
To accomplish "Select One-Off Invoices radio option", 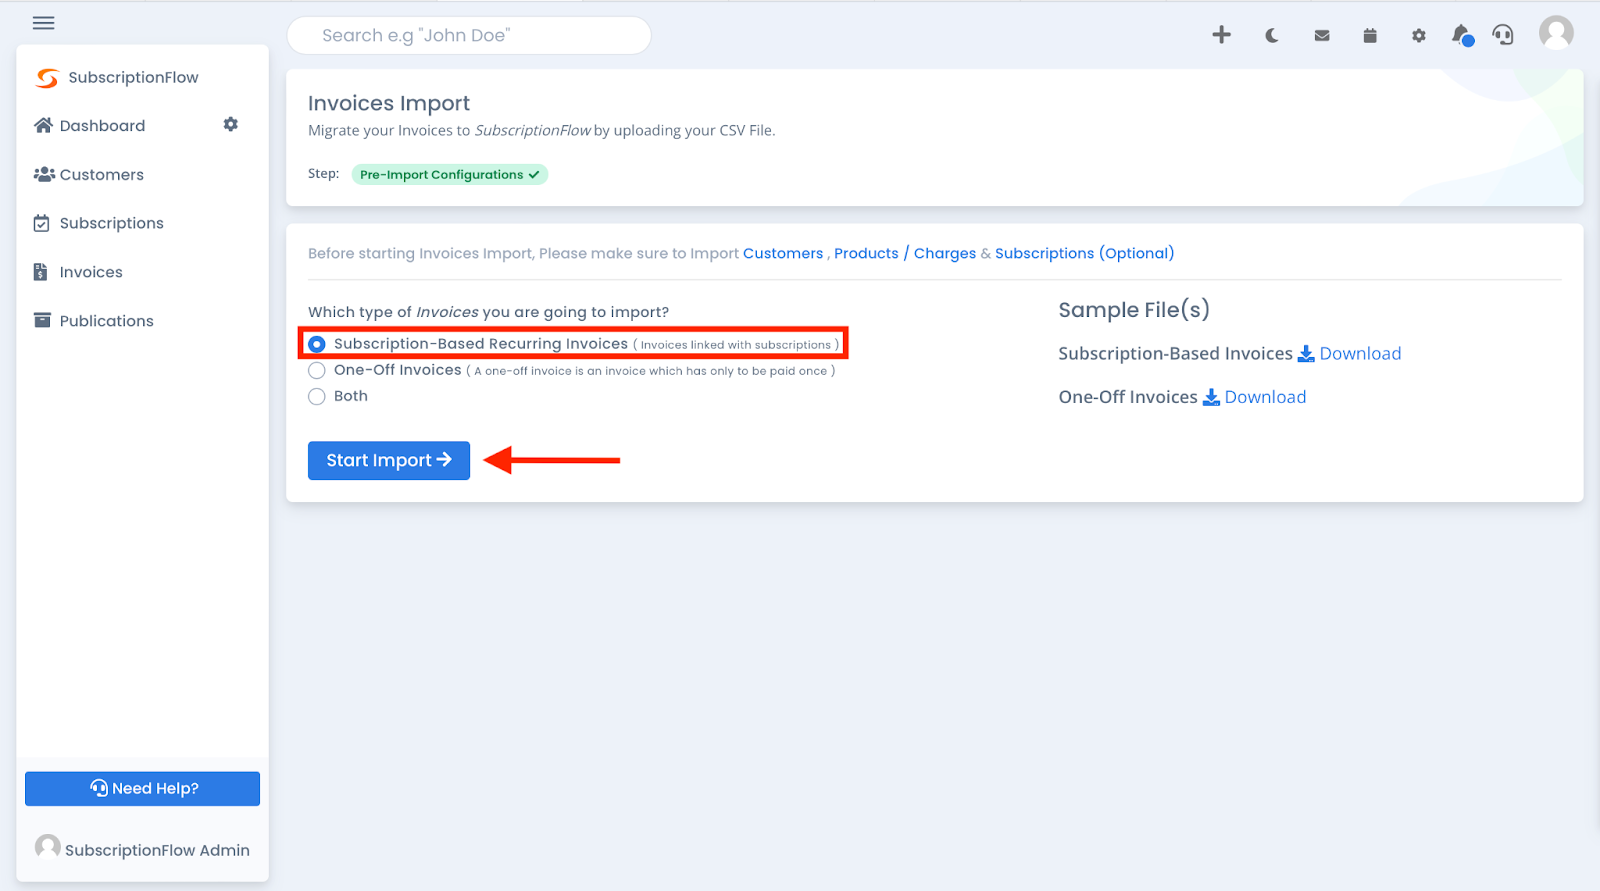I will coord(317,370).
